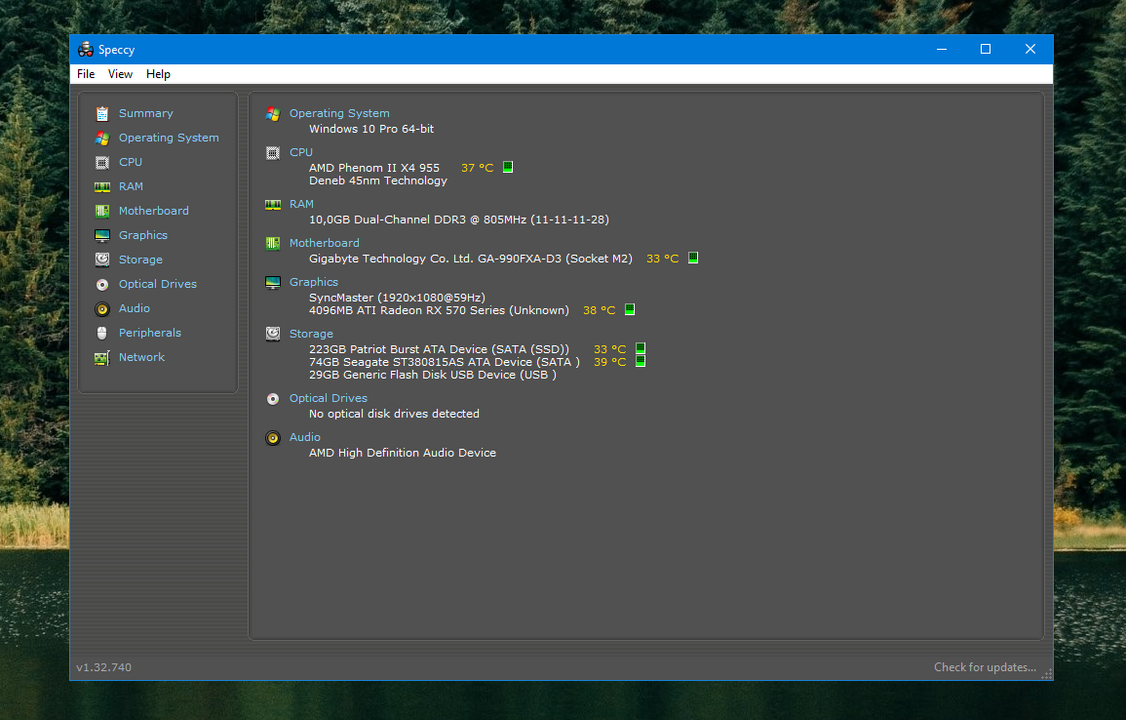Go to Operating System section in sidebar

[x=169, y=138]
